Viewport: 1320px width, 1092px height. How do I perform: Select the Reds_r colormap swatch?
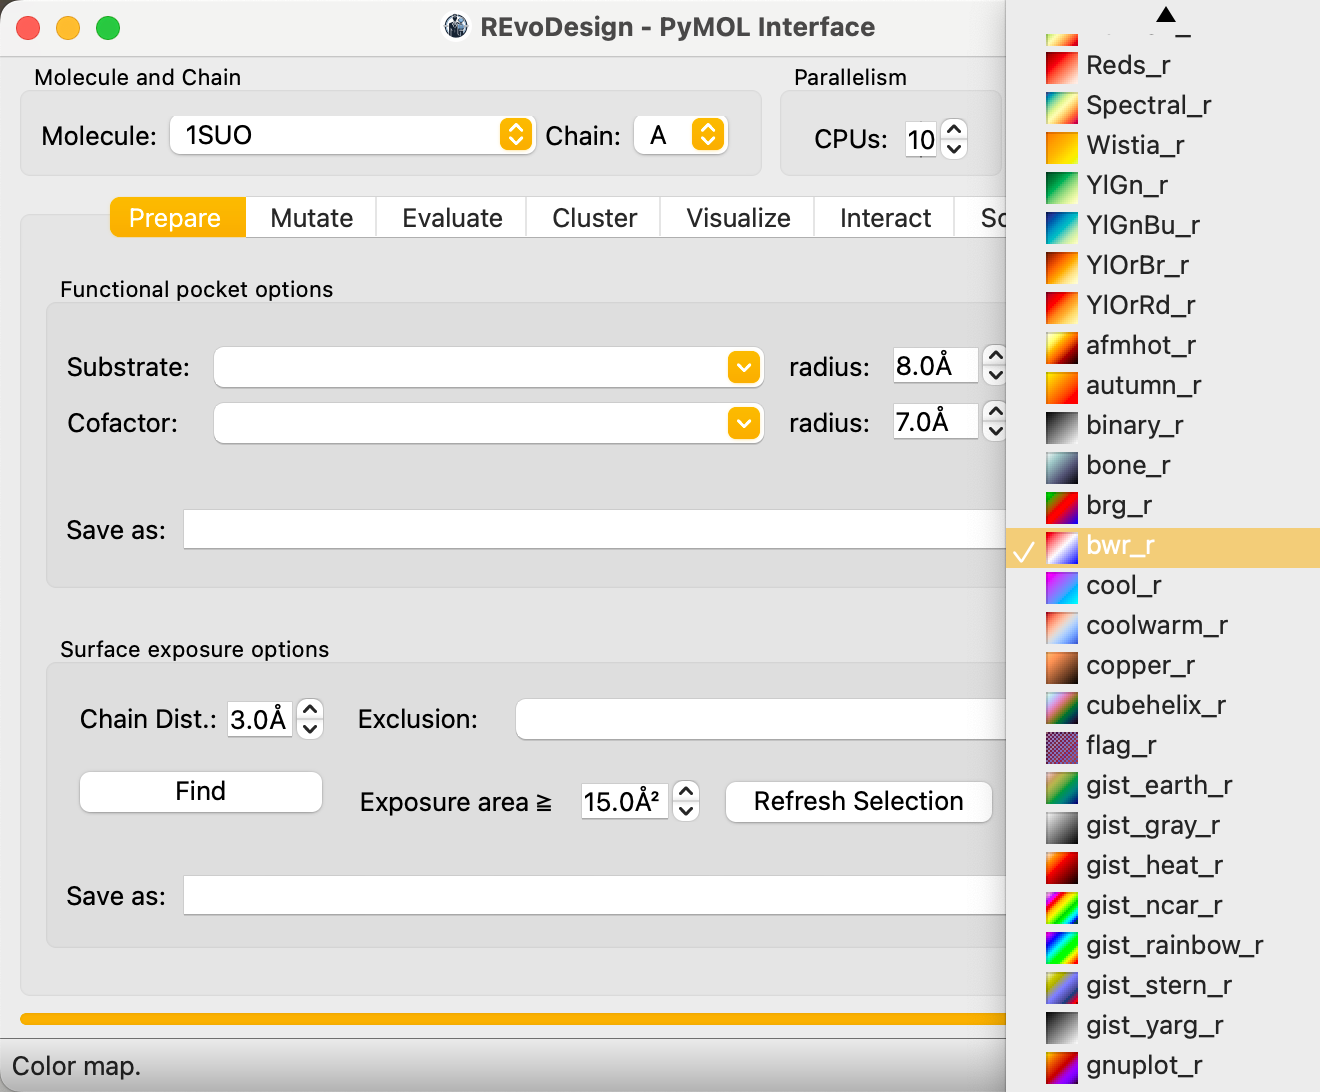click(x=1062, y=67)
